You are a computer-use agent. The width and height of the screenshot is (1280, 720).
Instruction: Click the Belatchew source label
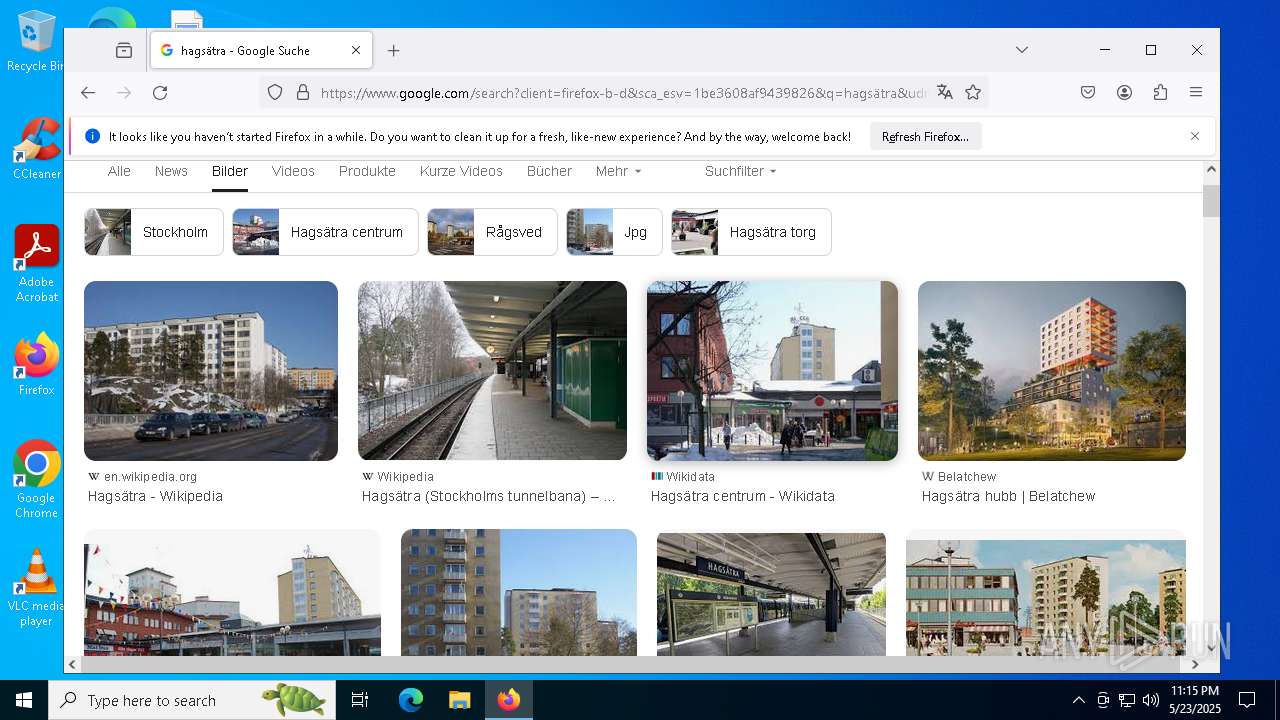[x=967, y=477]
